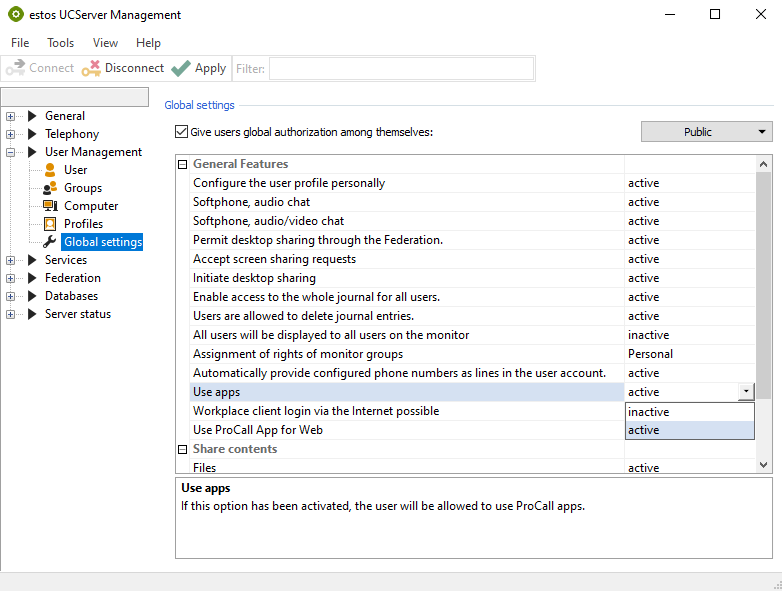Collapse the General Features section
782x591 pixels.
click(x=183, y=164)
